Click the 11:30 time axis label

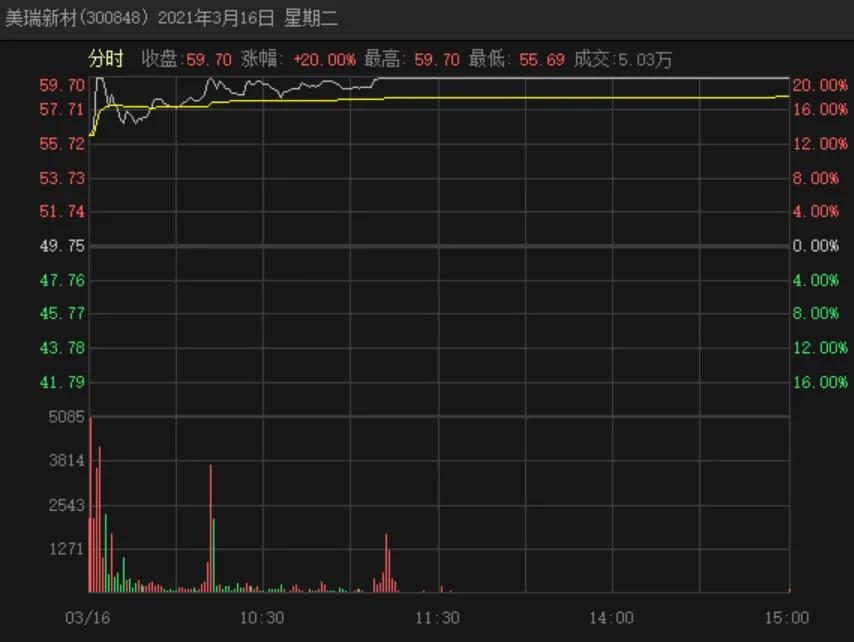point(437,617)
